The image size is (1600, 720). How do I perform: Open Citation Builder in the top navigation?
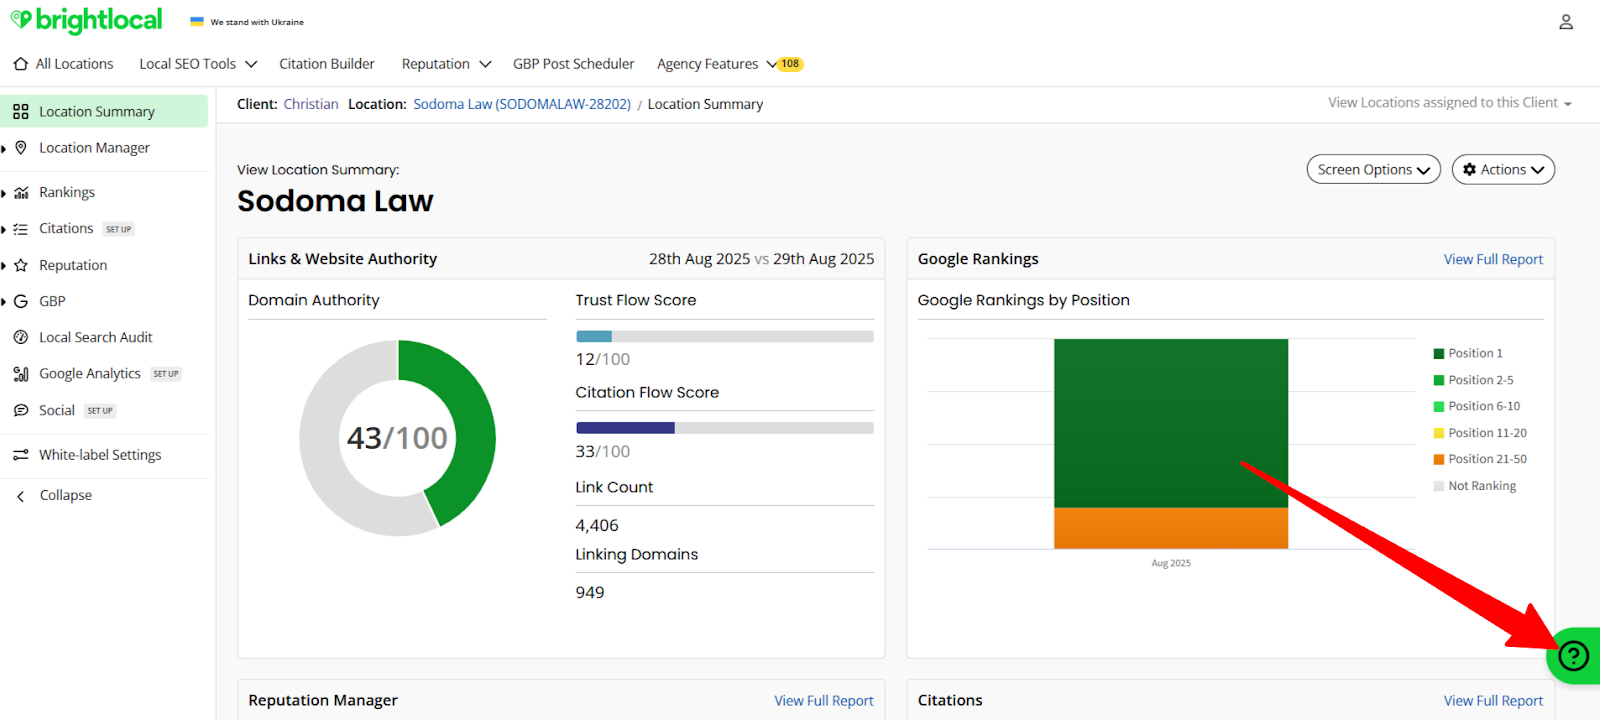tap(326, 64)
